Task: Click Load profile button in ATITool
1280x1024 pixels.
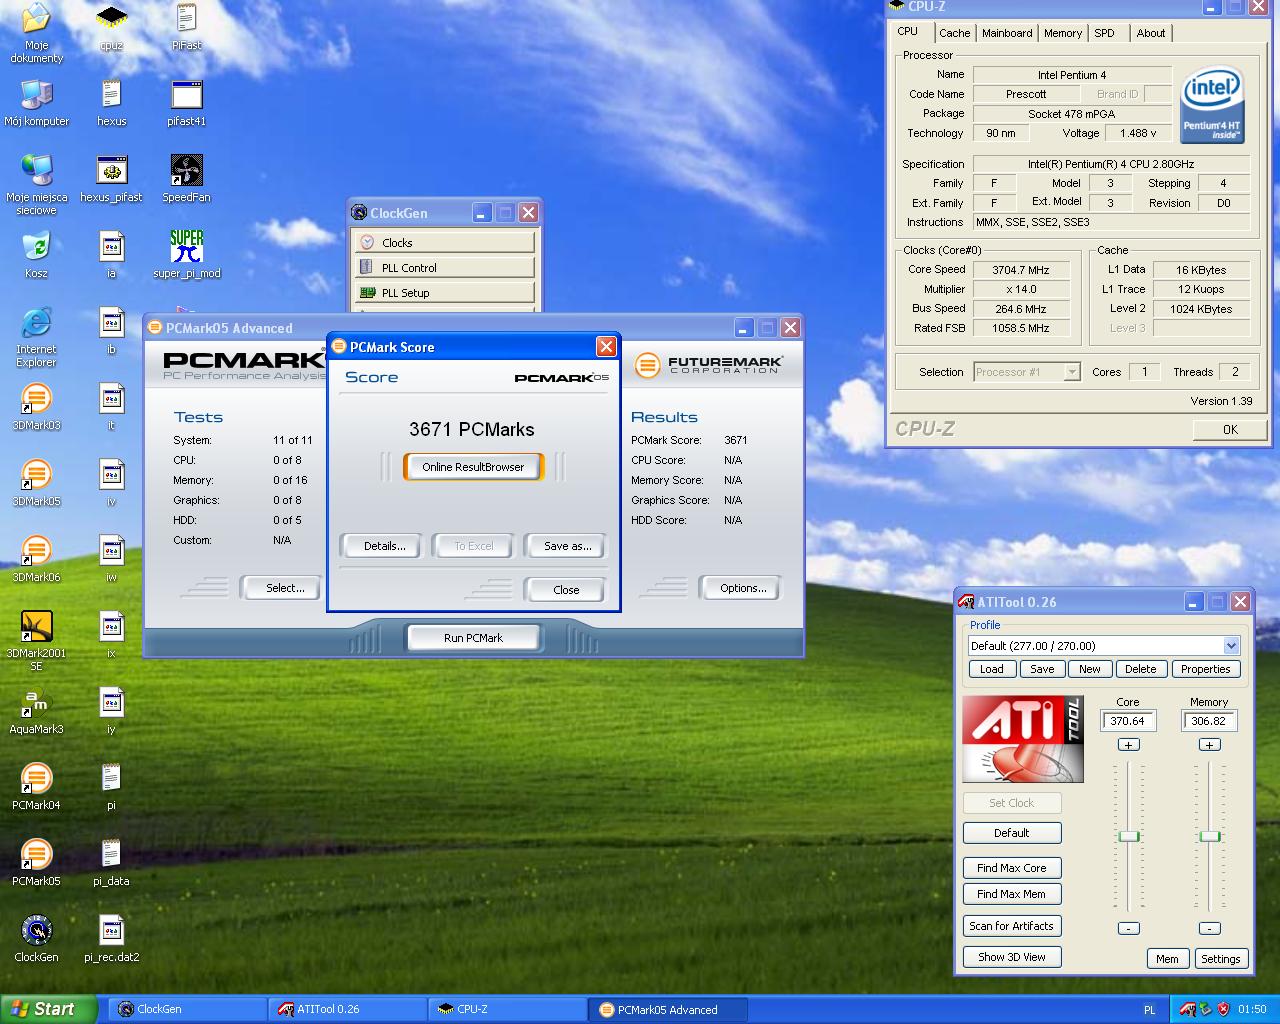Action: (992, 669)
